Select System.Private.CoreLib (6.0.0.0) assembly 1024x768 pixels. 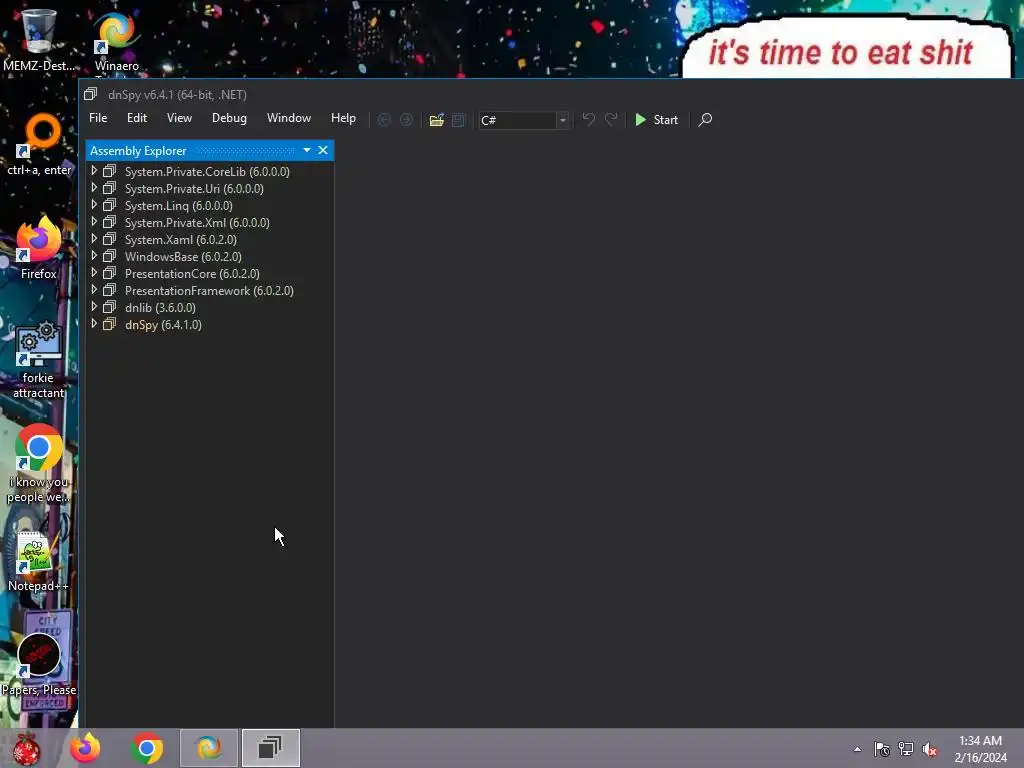(207, 172)
